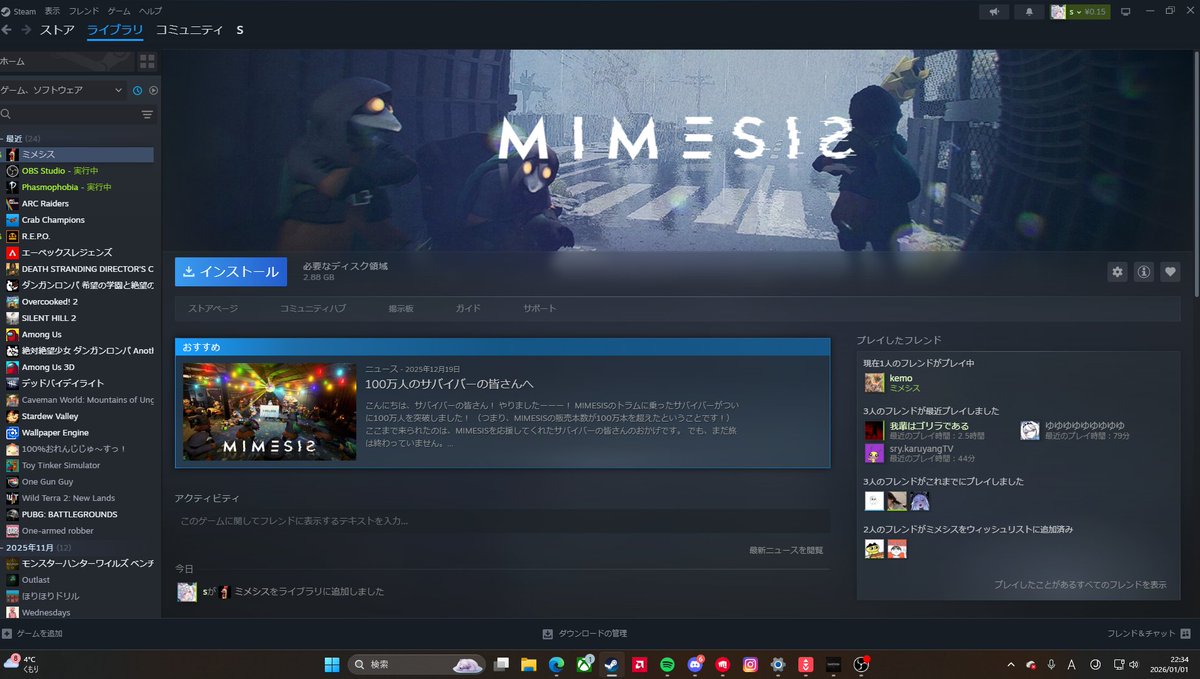Open the 掲示板 (discussions) tab link
Image resolution: width=1200 pixels, height=679 pixels.
[401, 309]
